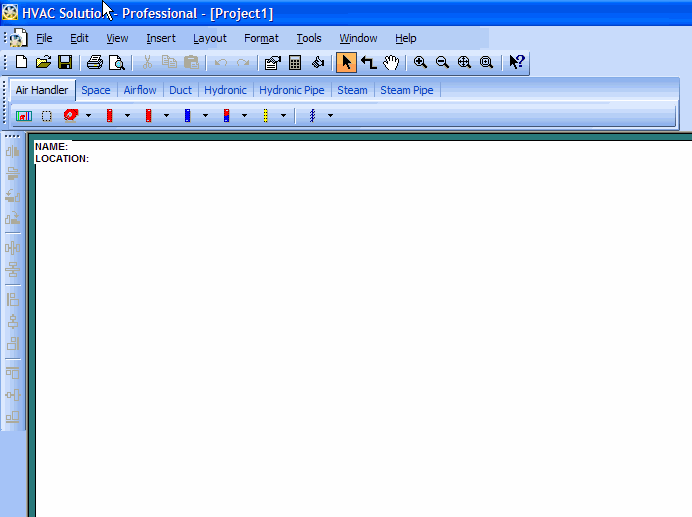Image resolution: width=692 pixels, height=517 pixels.
Task: Open a file with folder icon
Action: [43, 62]
